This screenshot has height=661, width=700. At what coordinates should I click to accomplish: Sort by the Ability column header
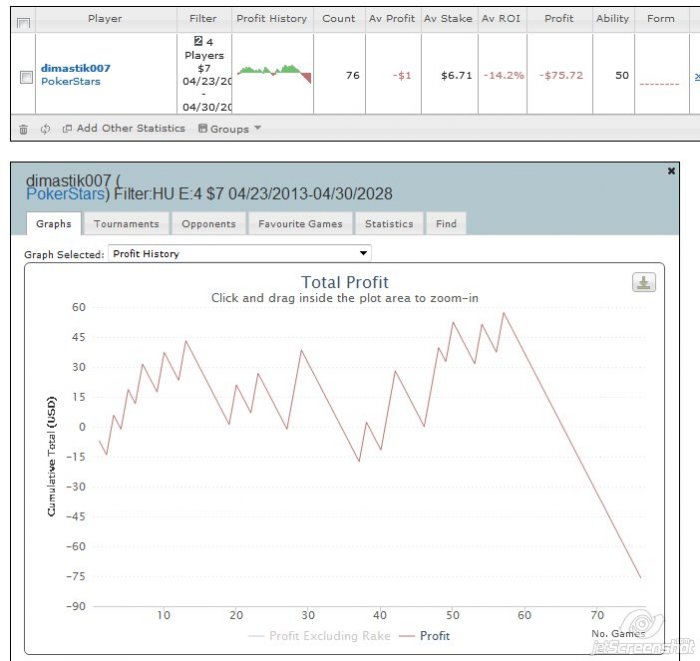pyautogui.click(x=612, y=19)
